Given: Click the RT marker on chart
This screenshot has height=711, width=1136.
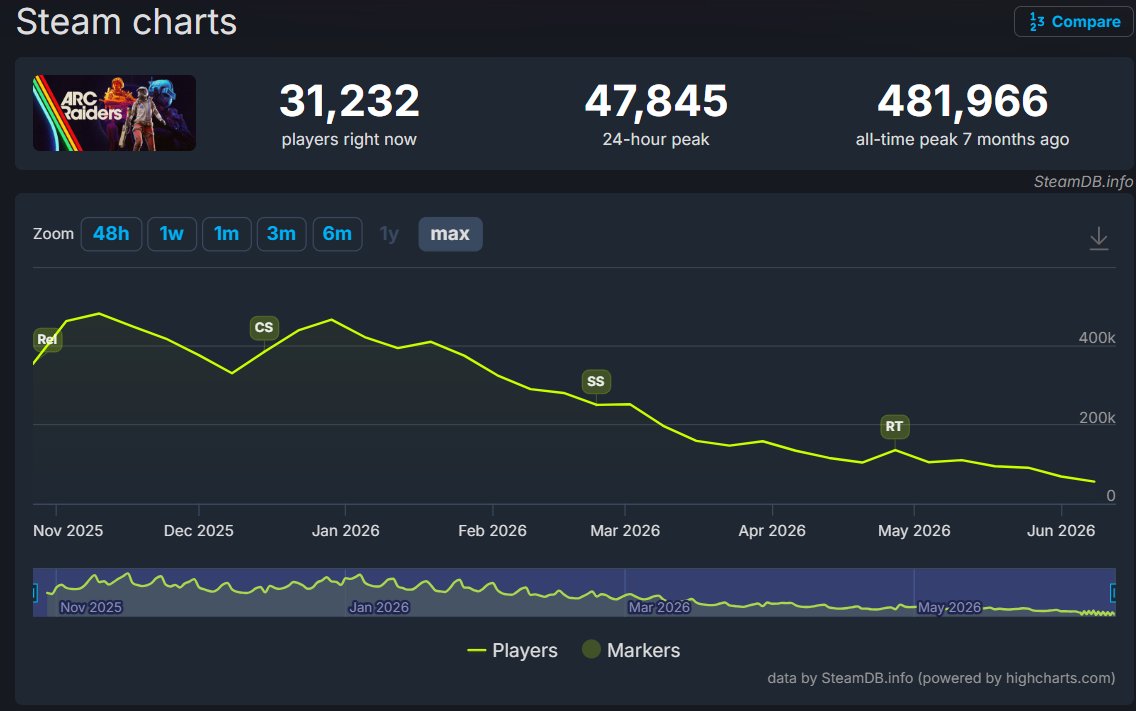Looking at the screenshot, I should (894, 426).
